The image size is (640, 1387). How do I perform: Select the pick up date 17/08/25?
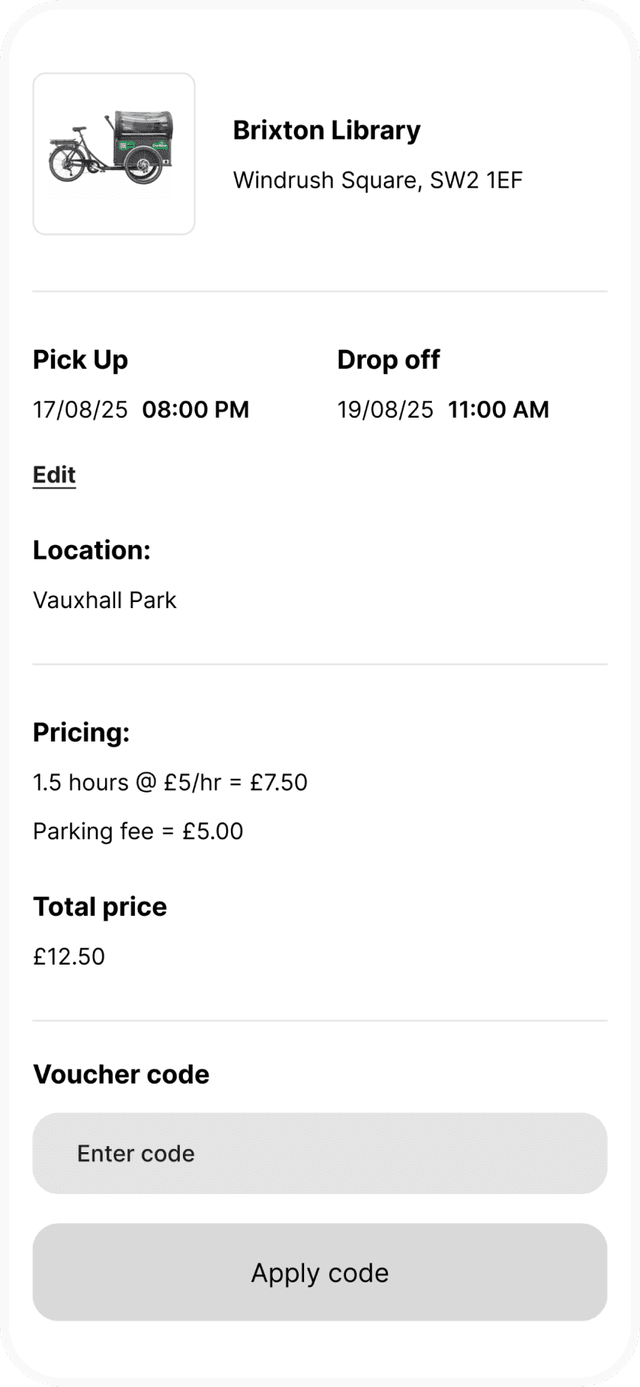(x=80, y=409)
